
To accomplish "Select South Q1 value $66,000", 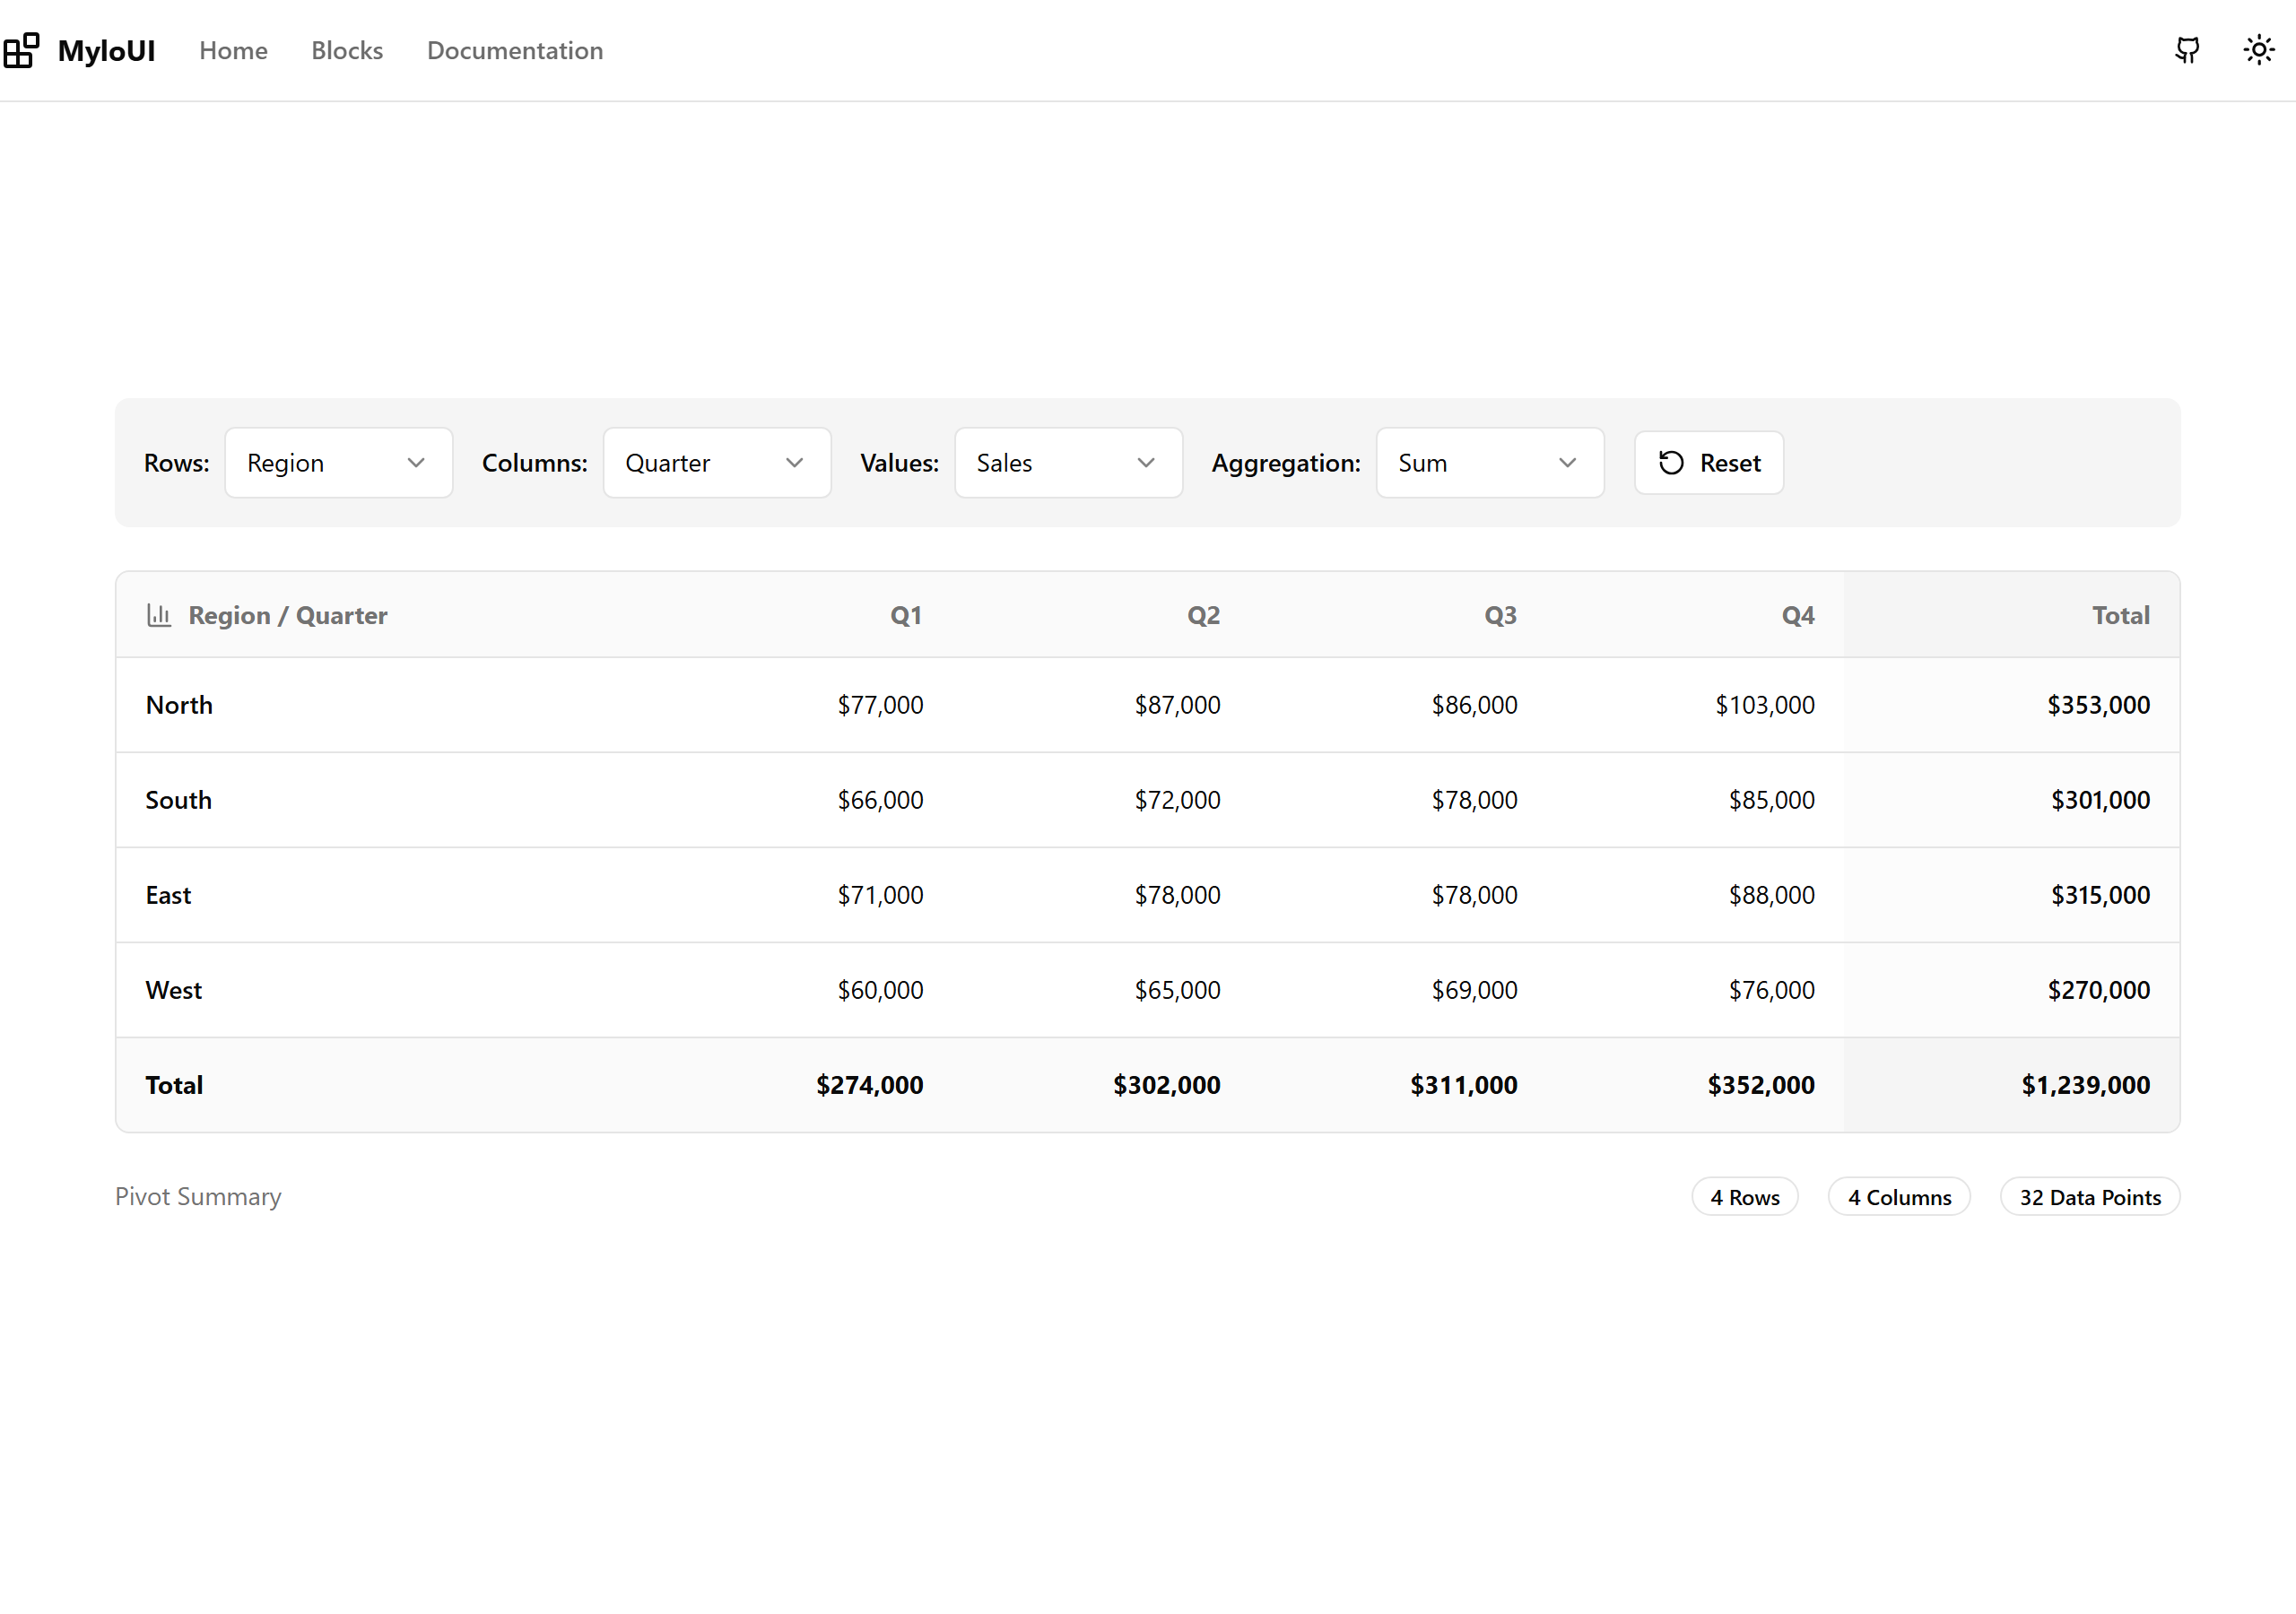I will pos(880,800).
